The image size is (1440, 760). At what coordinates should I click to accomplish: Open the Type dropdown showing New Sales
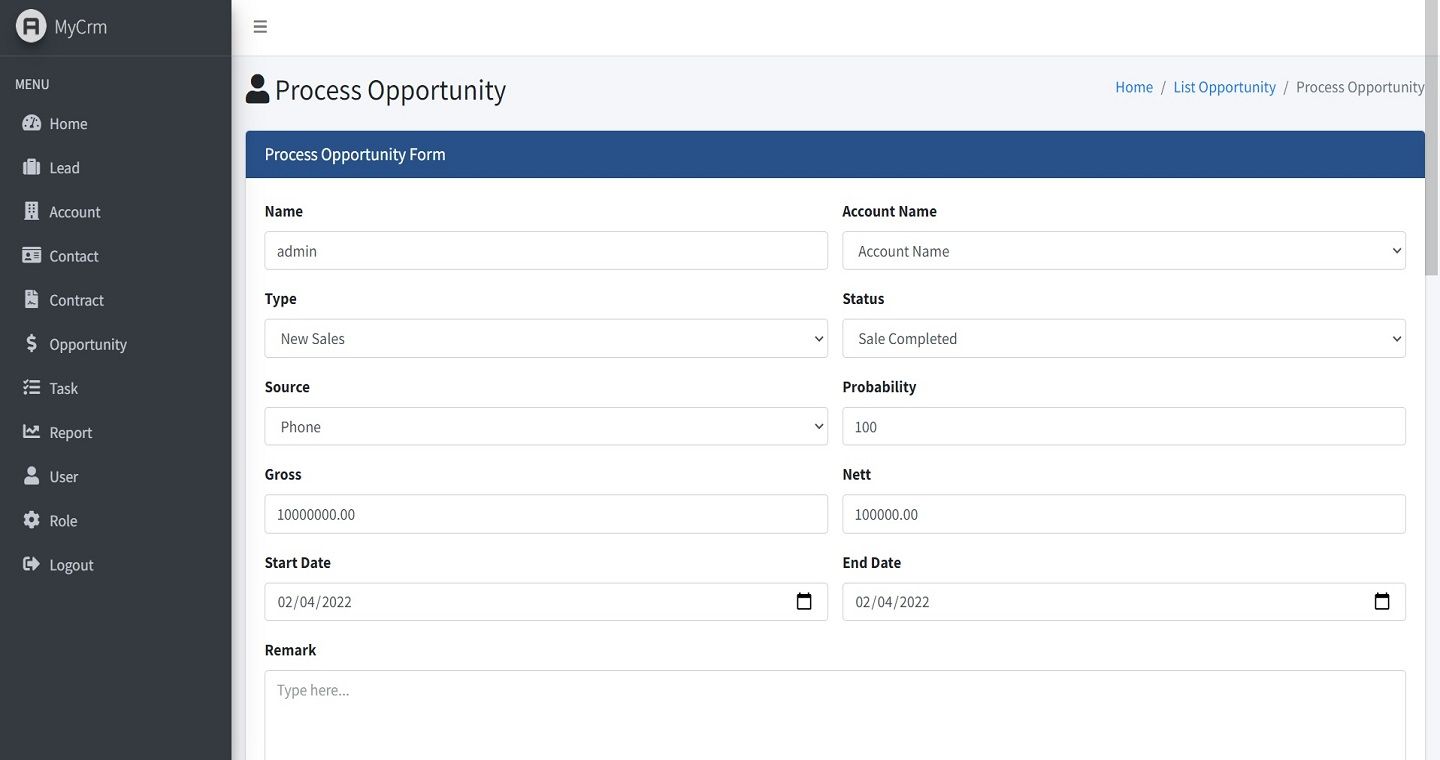tap(546, 339)
